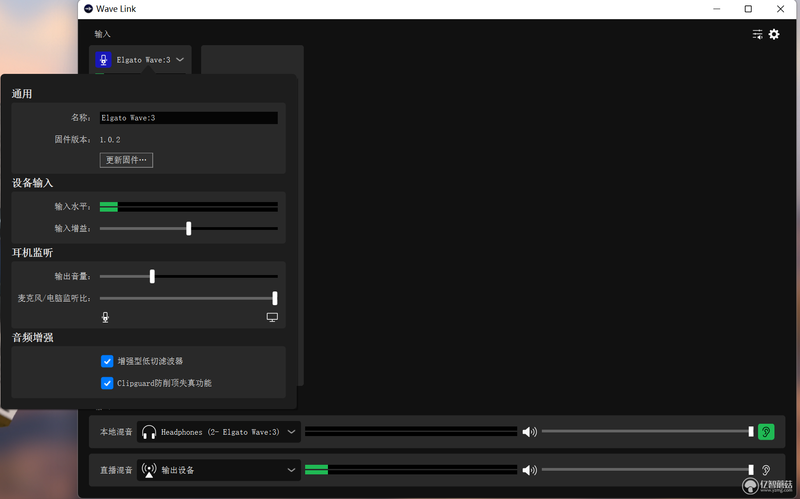This screenshot has height=499, width=800.
Task: Click the 名称 input field
Action: (189, 118)
